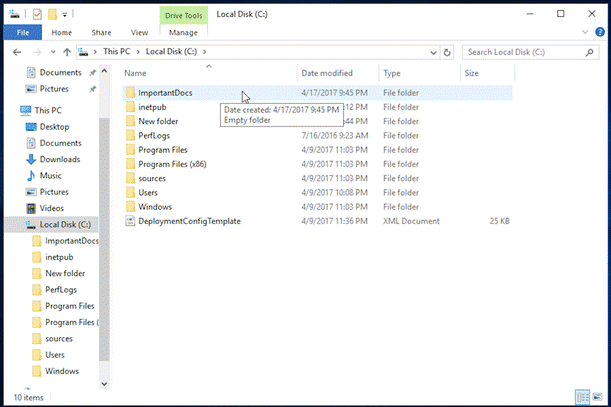The width and height of the screenshot is (611, 407).
Task: Open Videos in navigation pane
Action: (51, 208)
